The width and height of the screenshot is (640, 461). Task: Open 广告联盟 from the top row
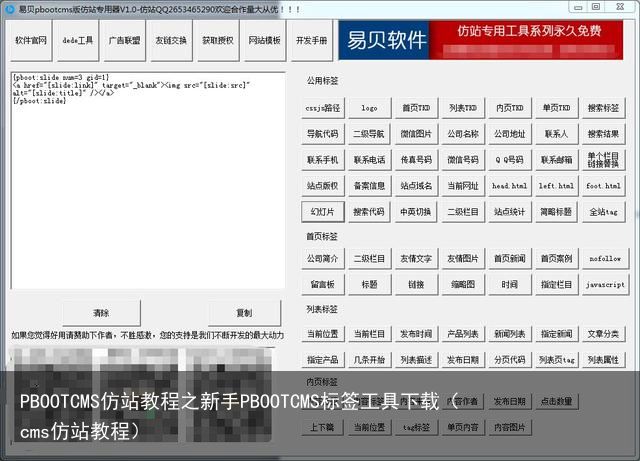click(x=124, y=40)
